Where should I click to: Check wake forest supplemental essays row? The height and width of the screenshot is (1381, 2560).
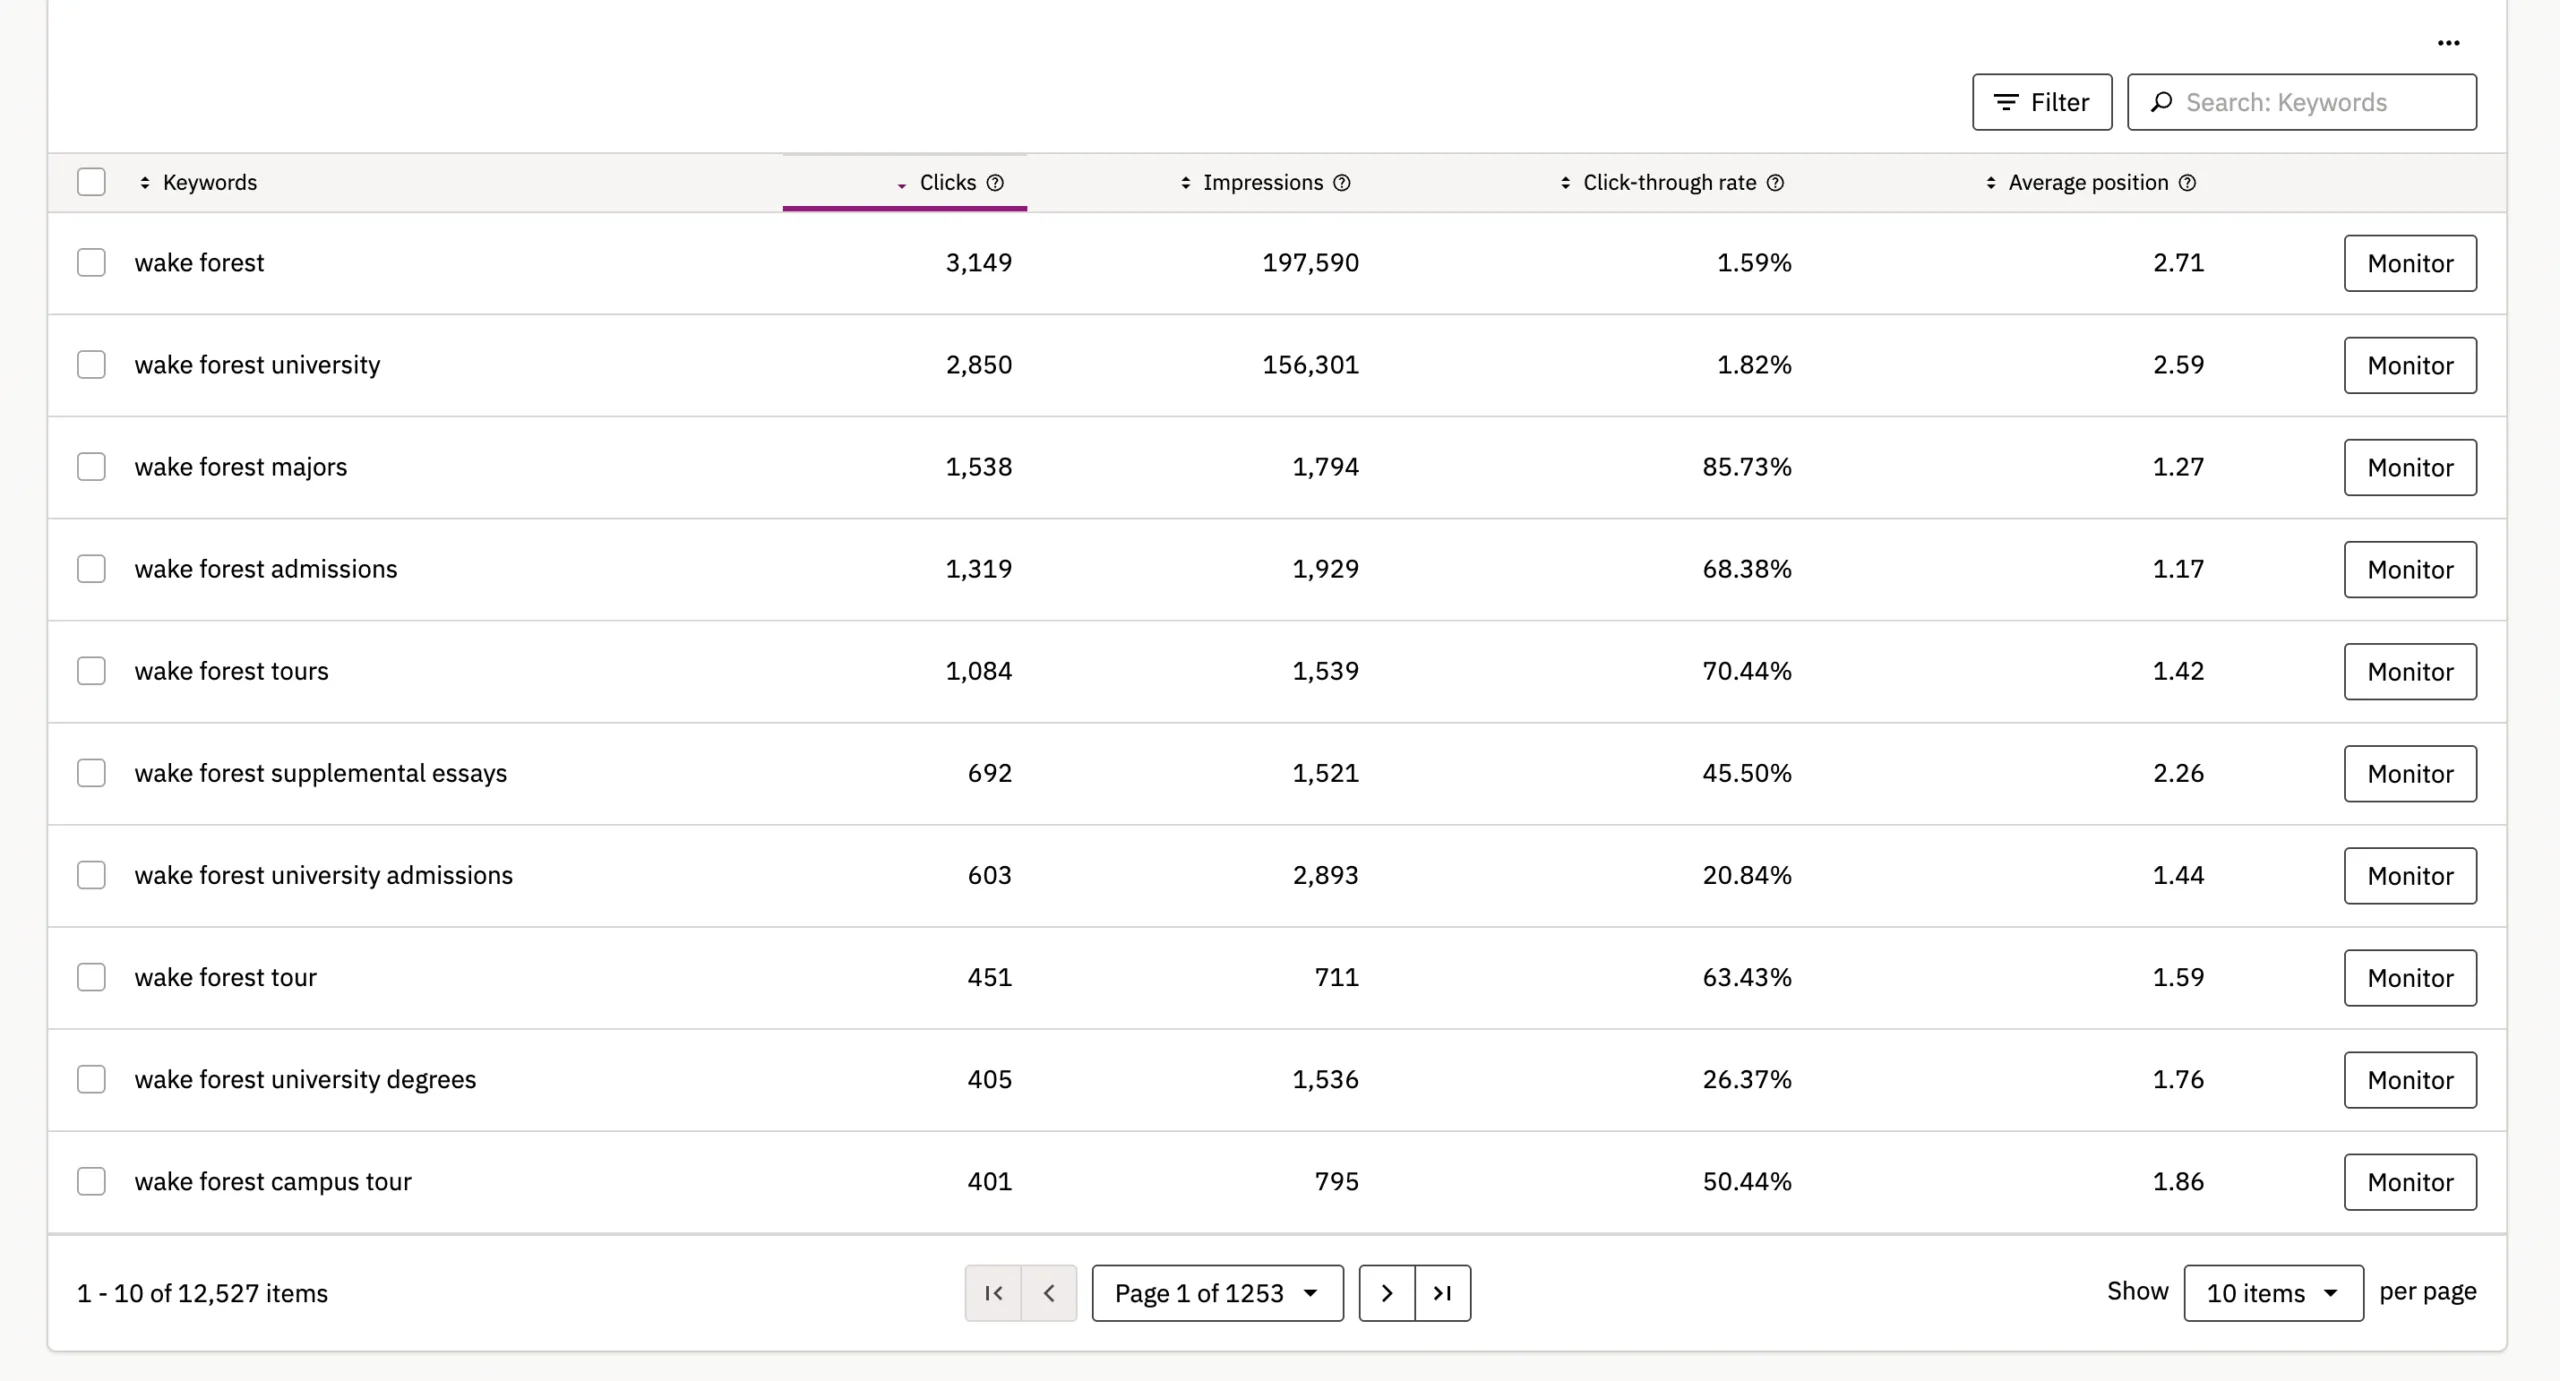pyautogui.click(x=91, y=773)
